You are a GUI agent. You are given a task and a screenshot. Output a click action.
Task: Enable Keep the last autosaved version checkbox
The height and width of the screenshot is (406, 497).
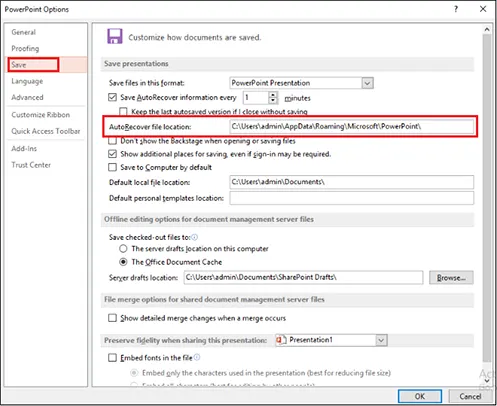point(123,111)
